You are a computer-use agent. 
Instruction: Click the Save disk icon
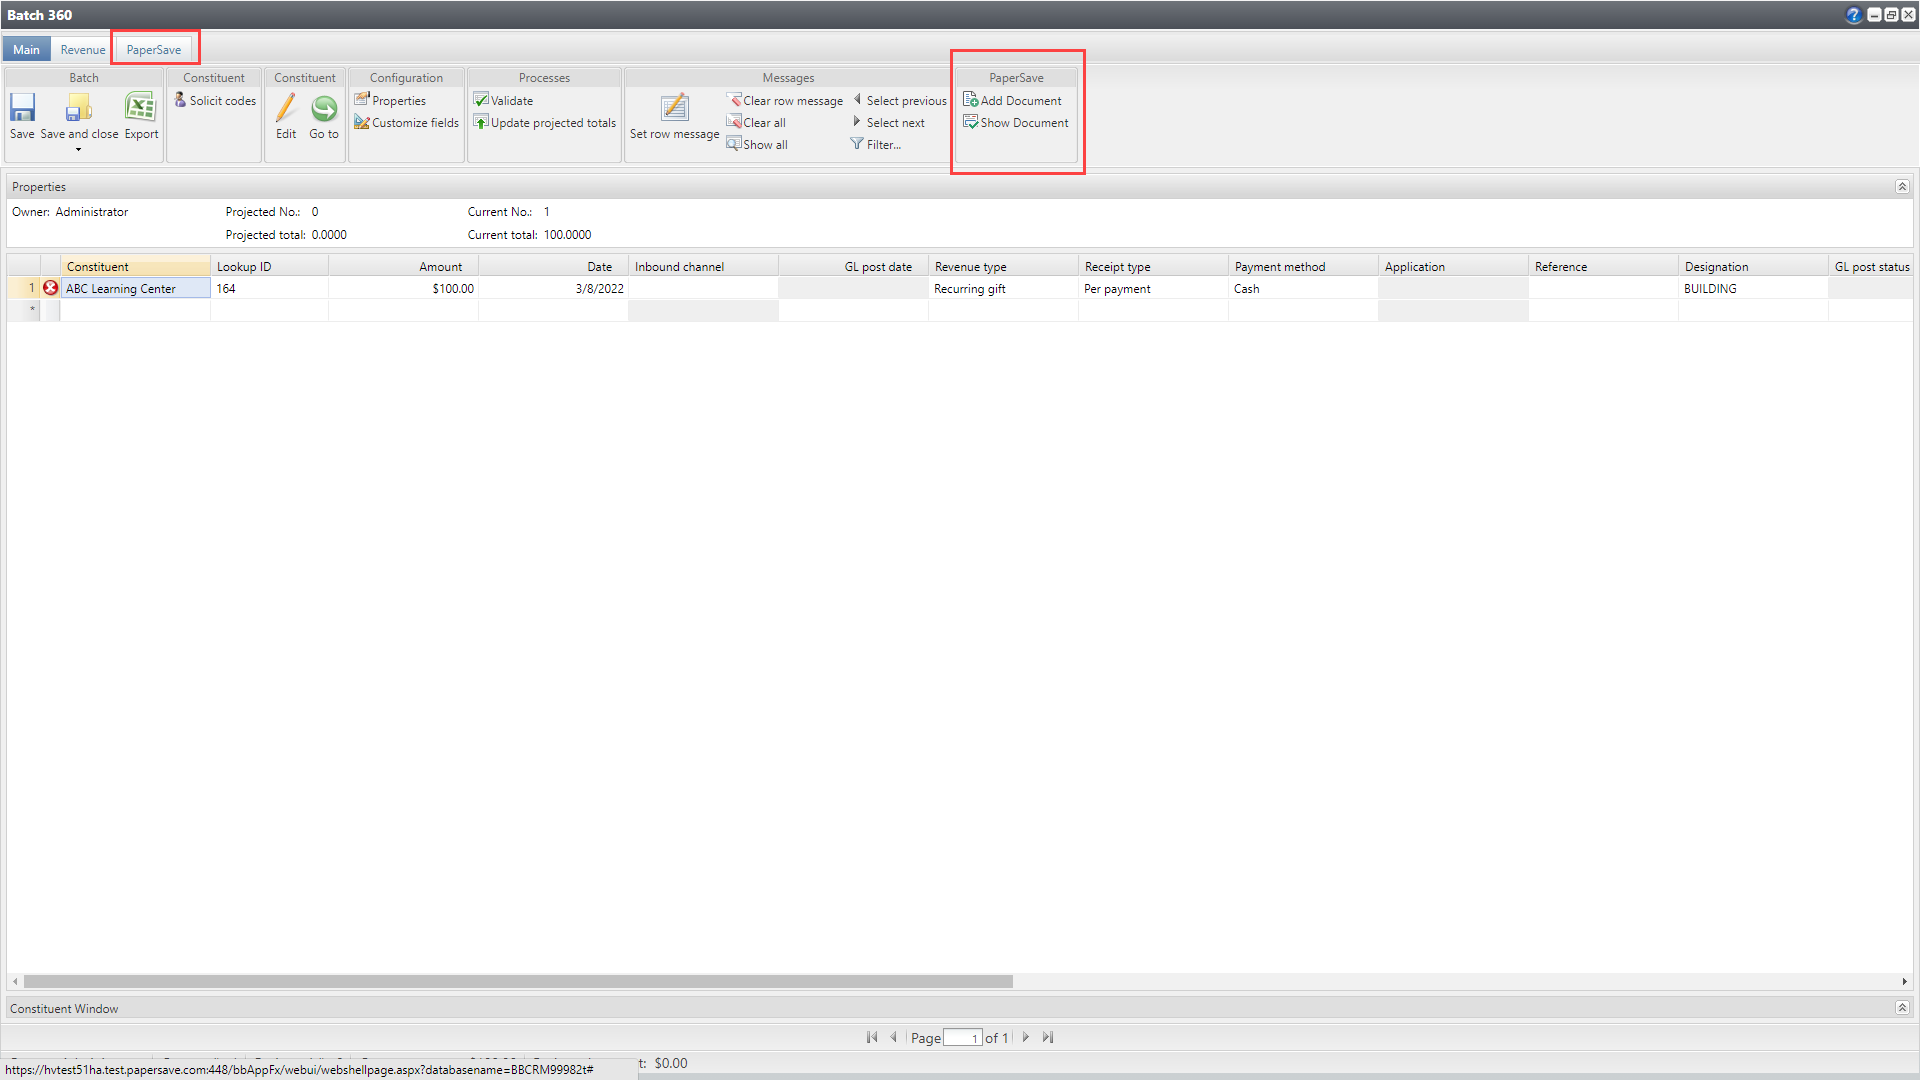tap(22, 108)
